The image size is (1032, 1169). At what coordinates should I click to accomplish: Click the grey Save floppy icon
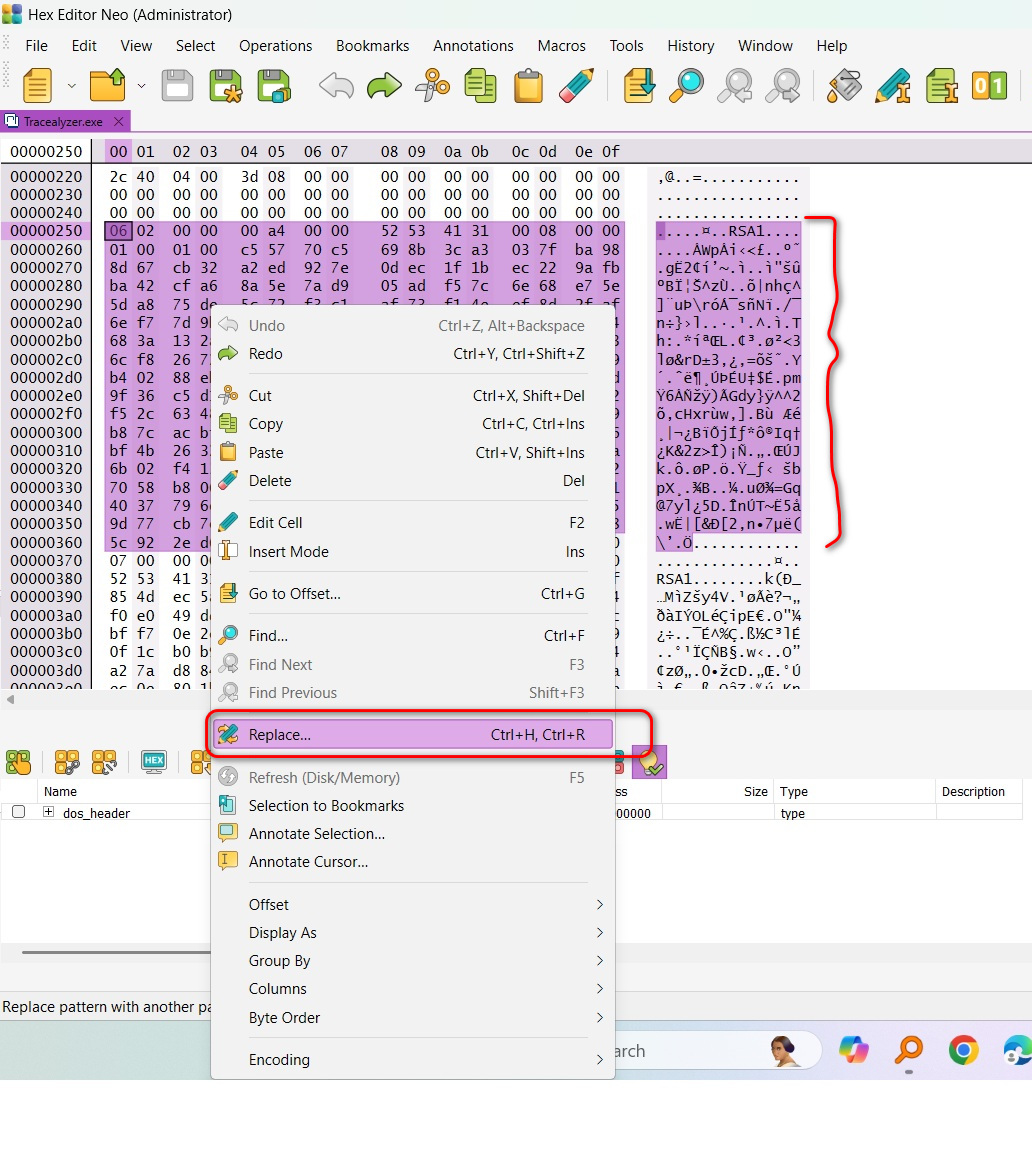pyautogui.click(x=177, y=86)
